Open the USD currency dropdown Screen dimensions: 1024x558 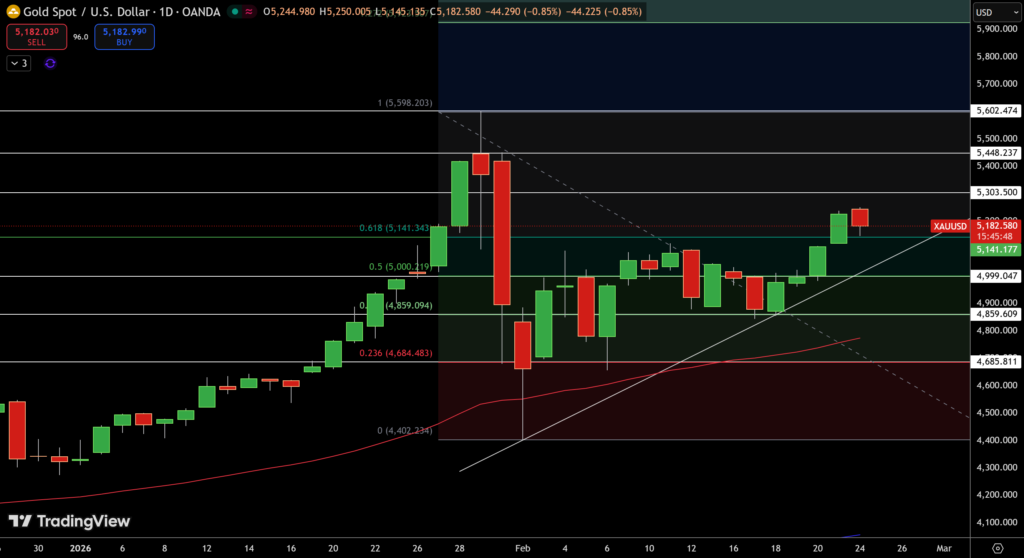tap(995, 12)
